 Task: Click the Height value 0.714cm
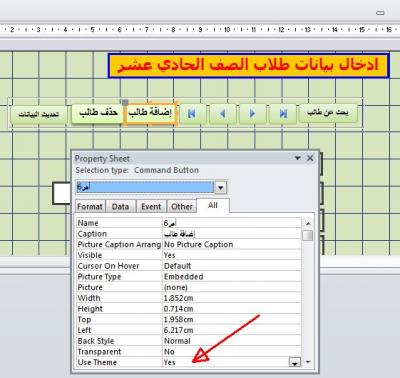232,308
